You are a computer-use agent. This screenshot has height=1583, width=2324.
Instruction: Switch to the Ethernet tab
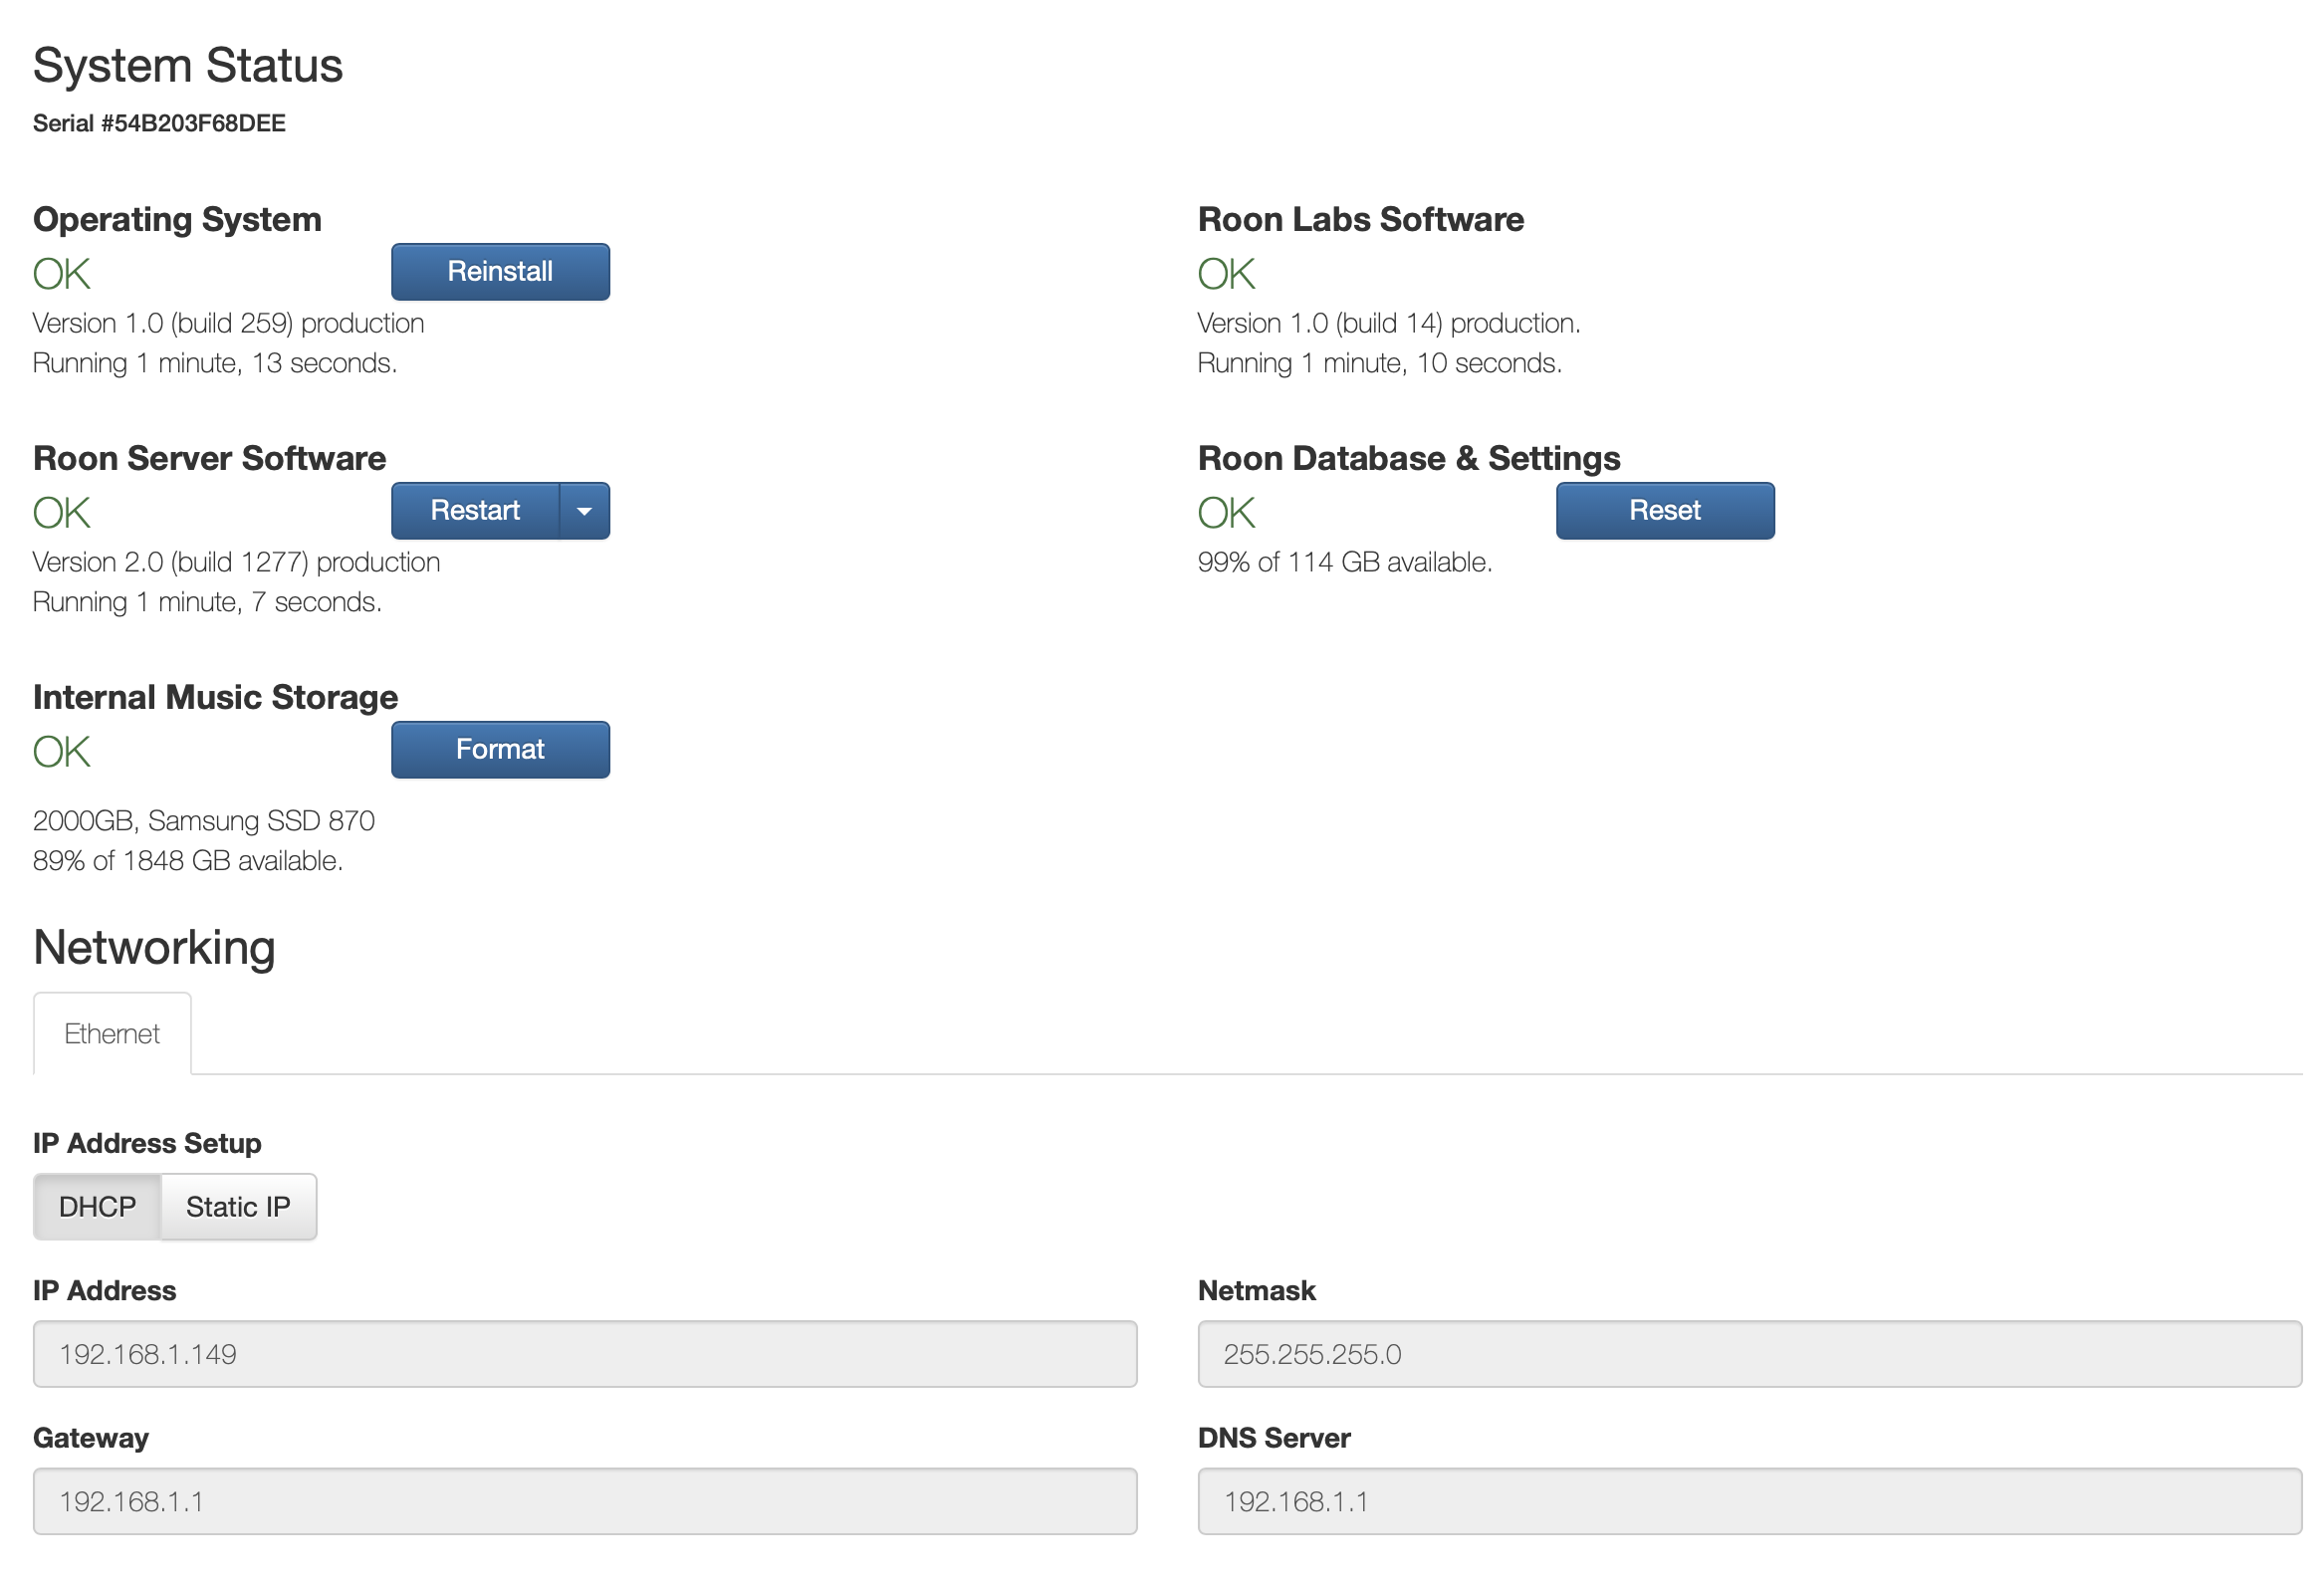[x=112, y=1033]
